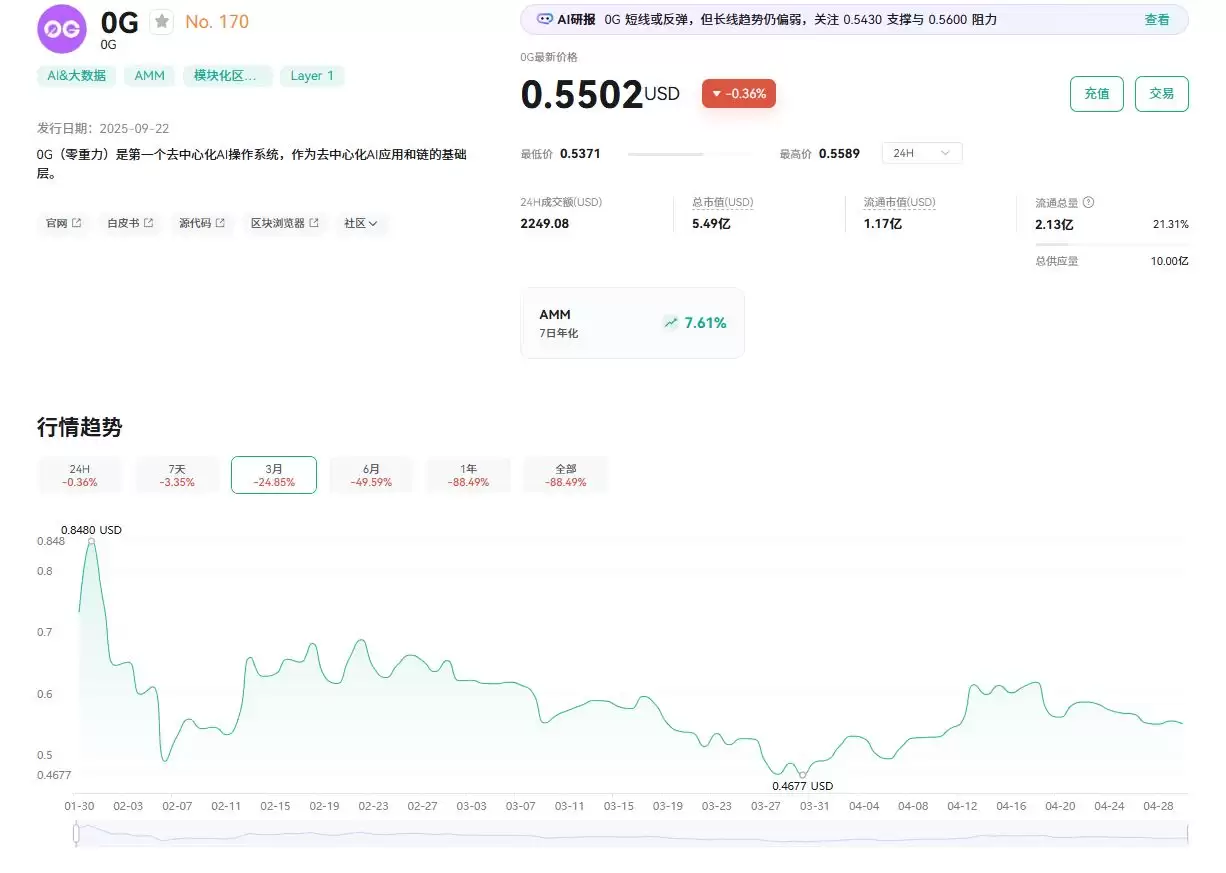
Task: Open the 白皮书 whitepaper link
Action: click(131, 223)
